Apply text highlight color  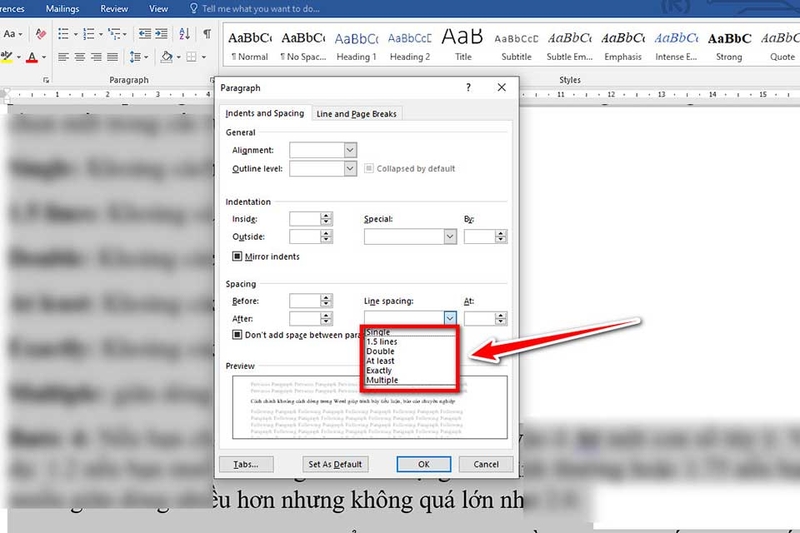point(6,57)
